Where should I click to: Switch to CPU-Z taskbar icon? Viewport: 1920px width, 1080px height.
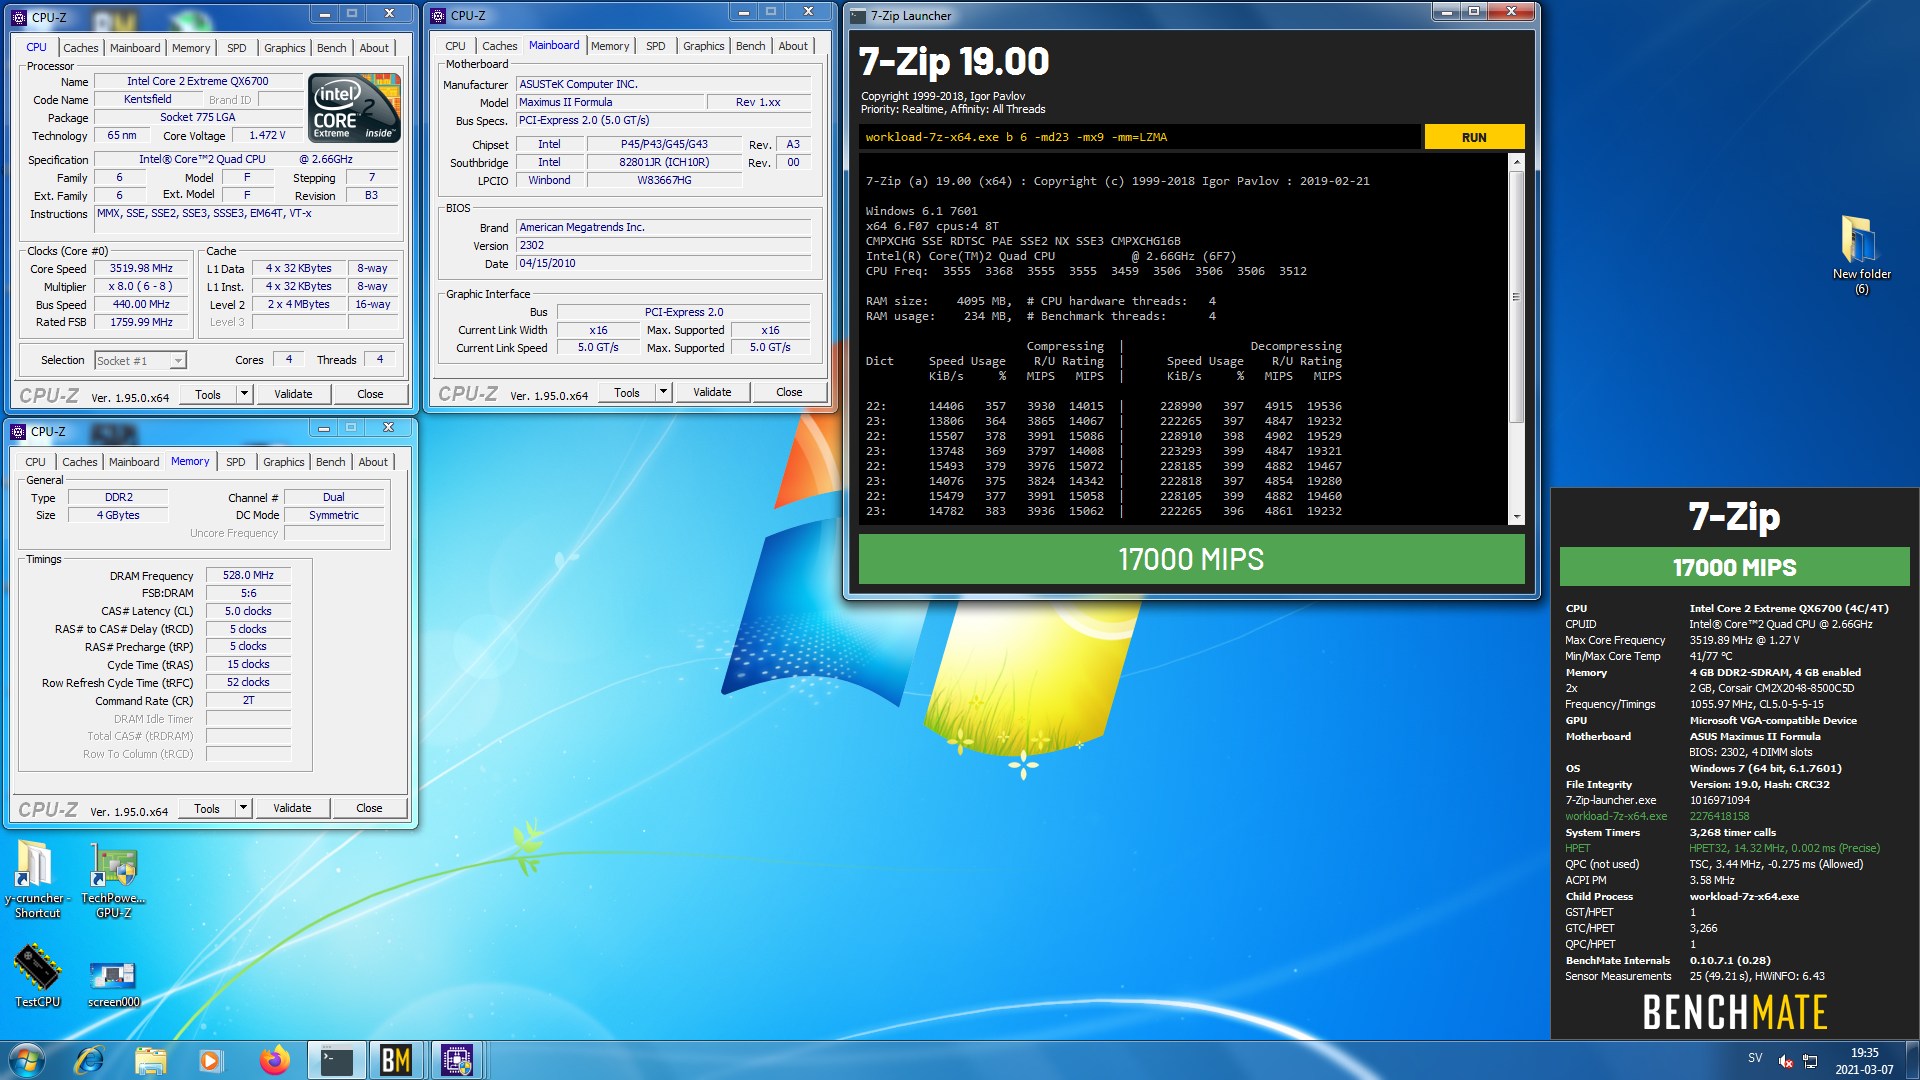[x=457, y=1060]
